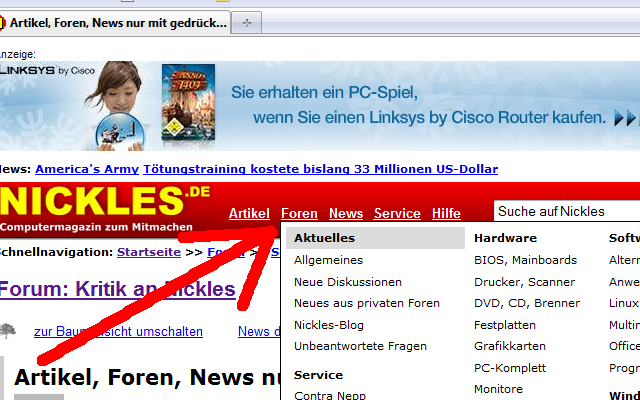Click the double-arrow icon on the Linksys banner

click(x=625, y=118)
